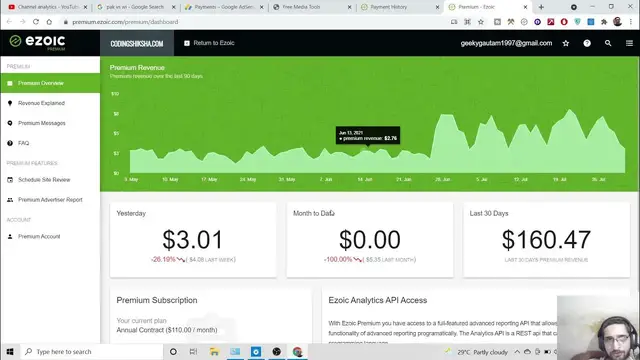Click the Return to Ezoic arrow icon
Viewport: 640px width, 360px height.
click(187, 43)
